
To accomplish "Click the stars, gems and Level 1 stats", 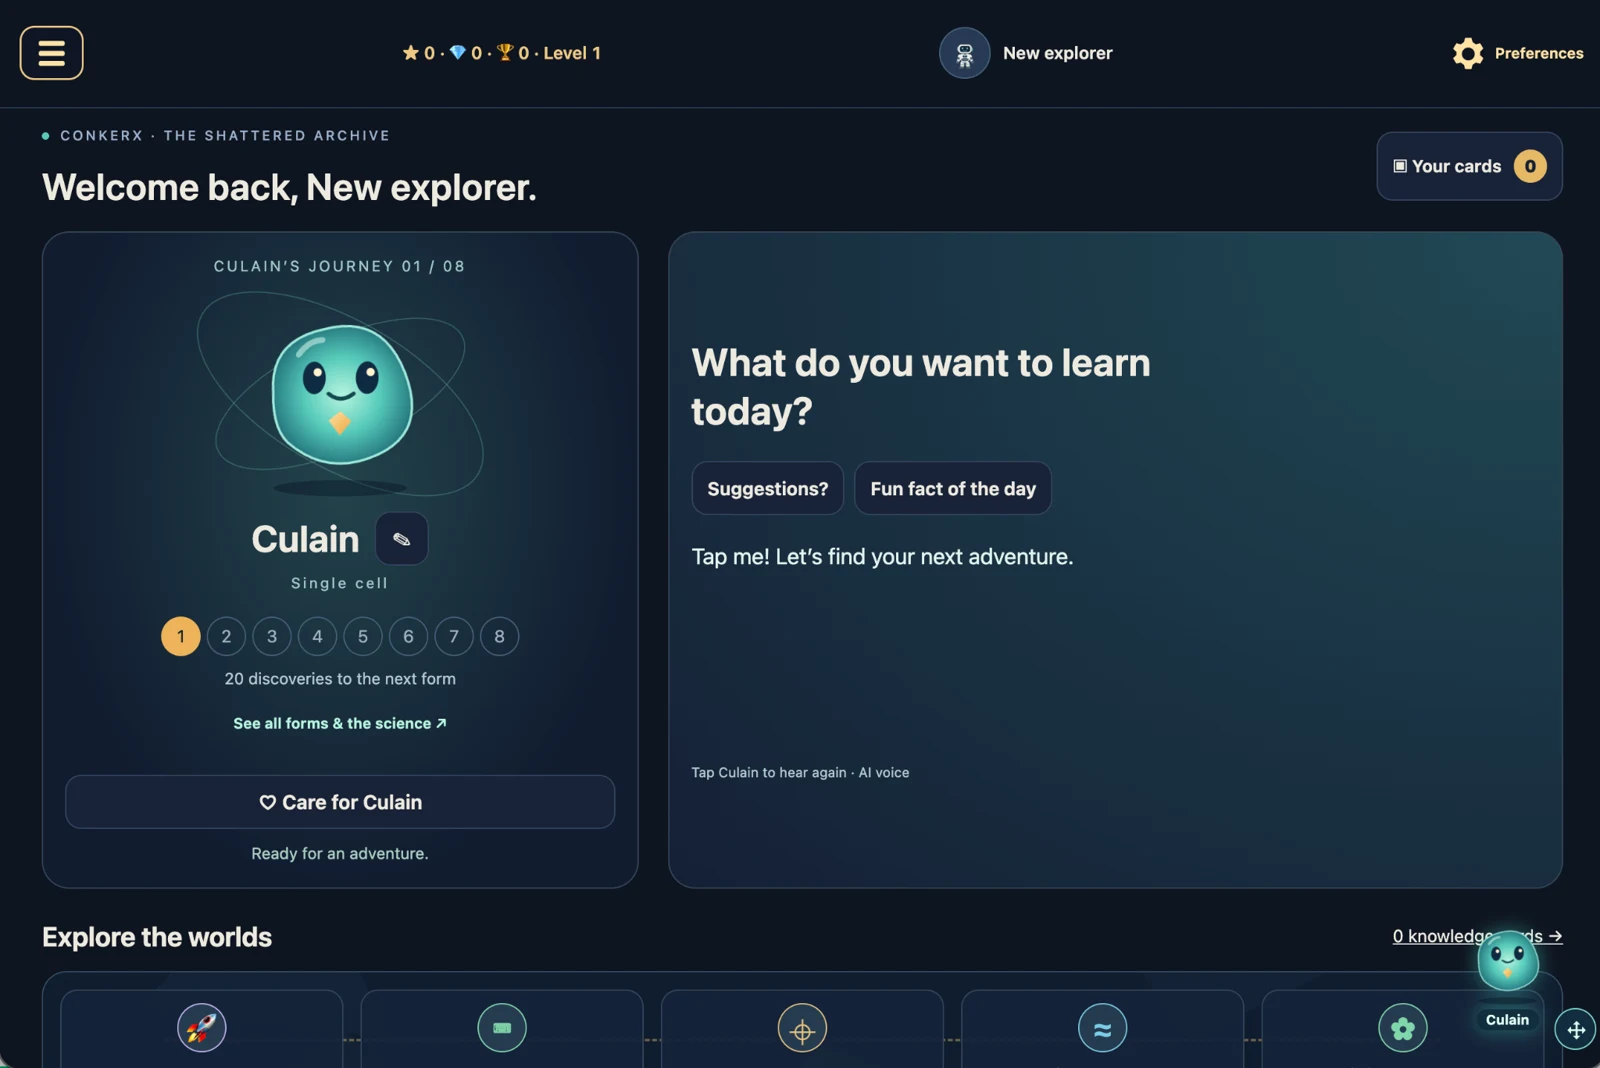I will tap(501, 53).
